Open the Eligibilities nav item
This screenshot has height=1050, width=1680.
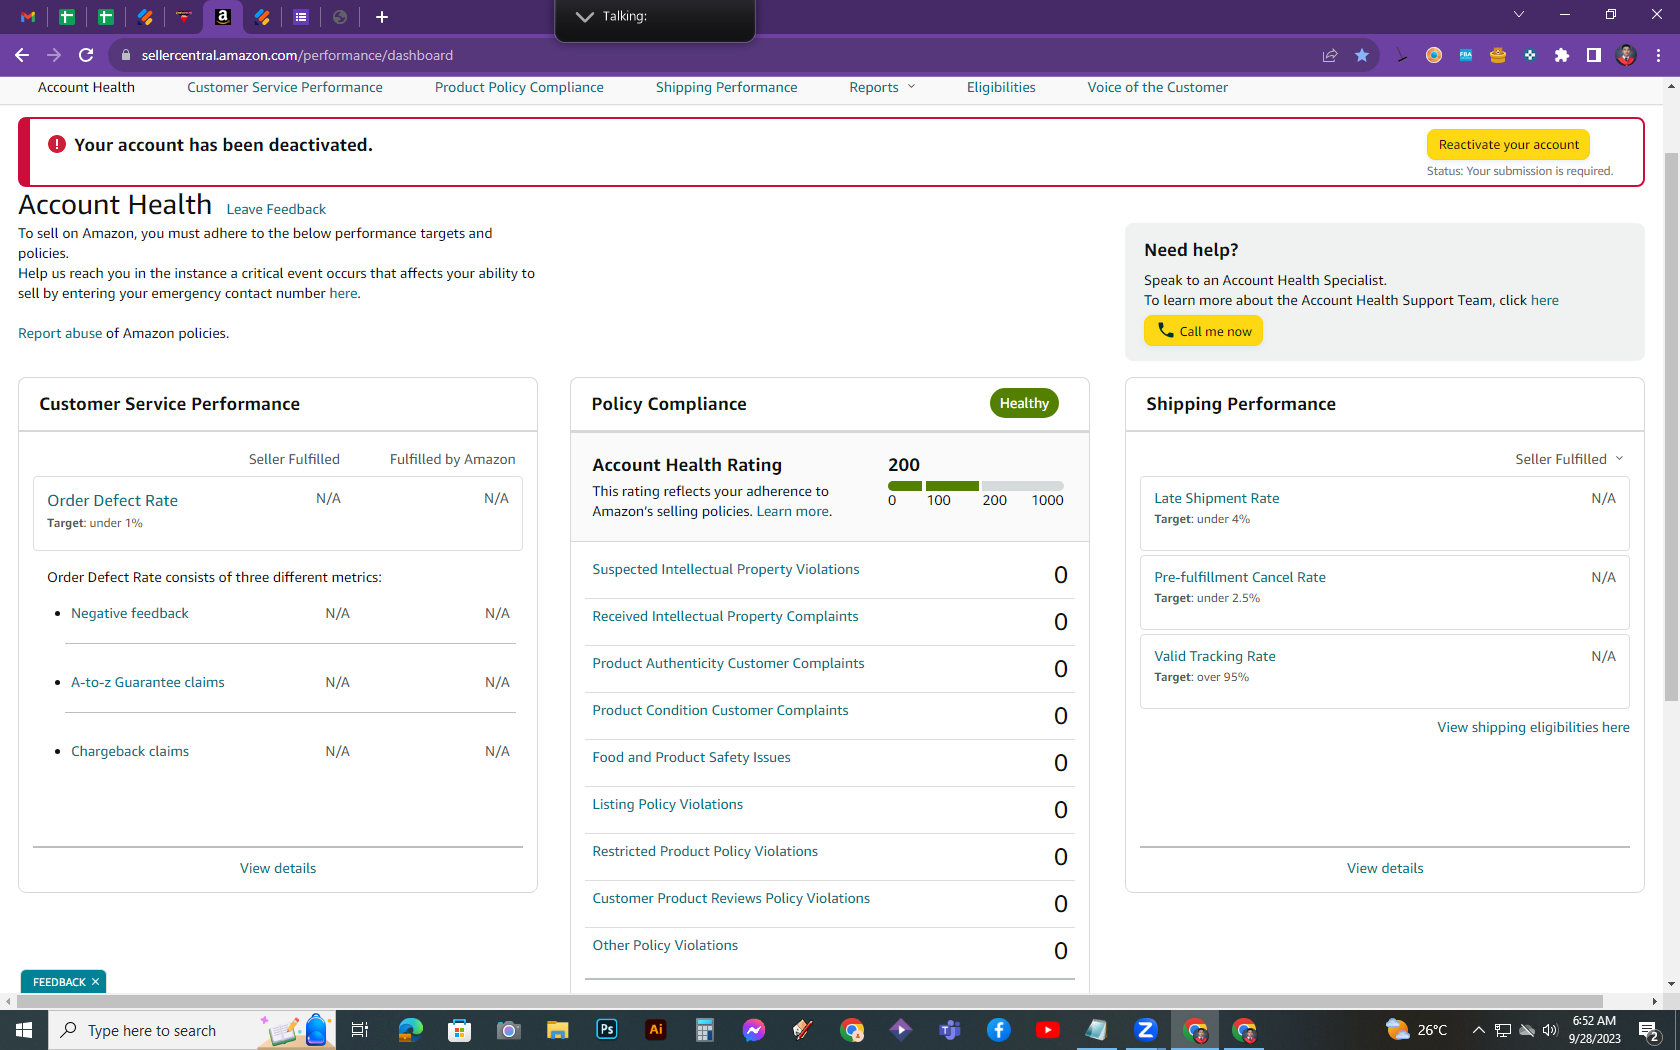coord(1001,87)
